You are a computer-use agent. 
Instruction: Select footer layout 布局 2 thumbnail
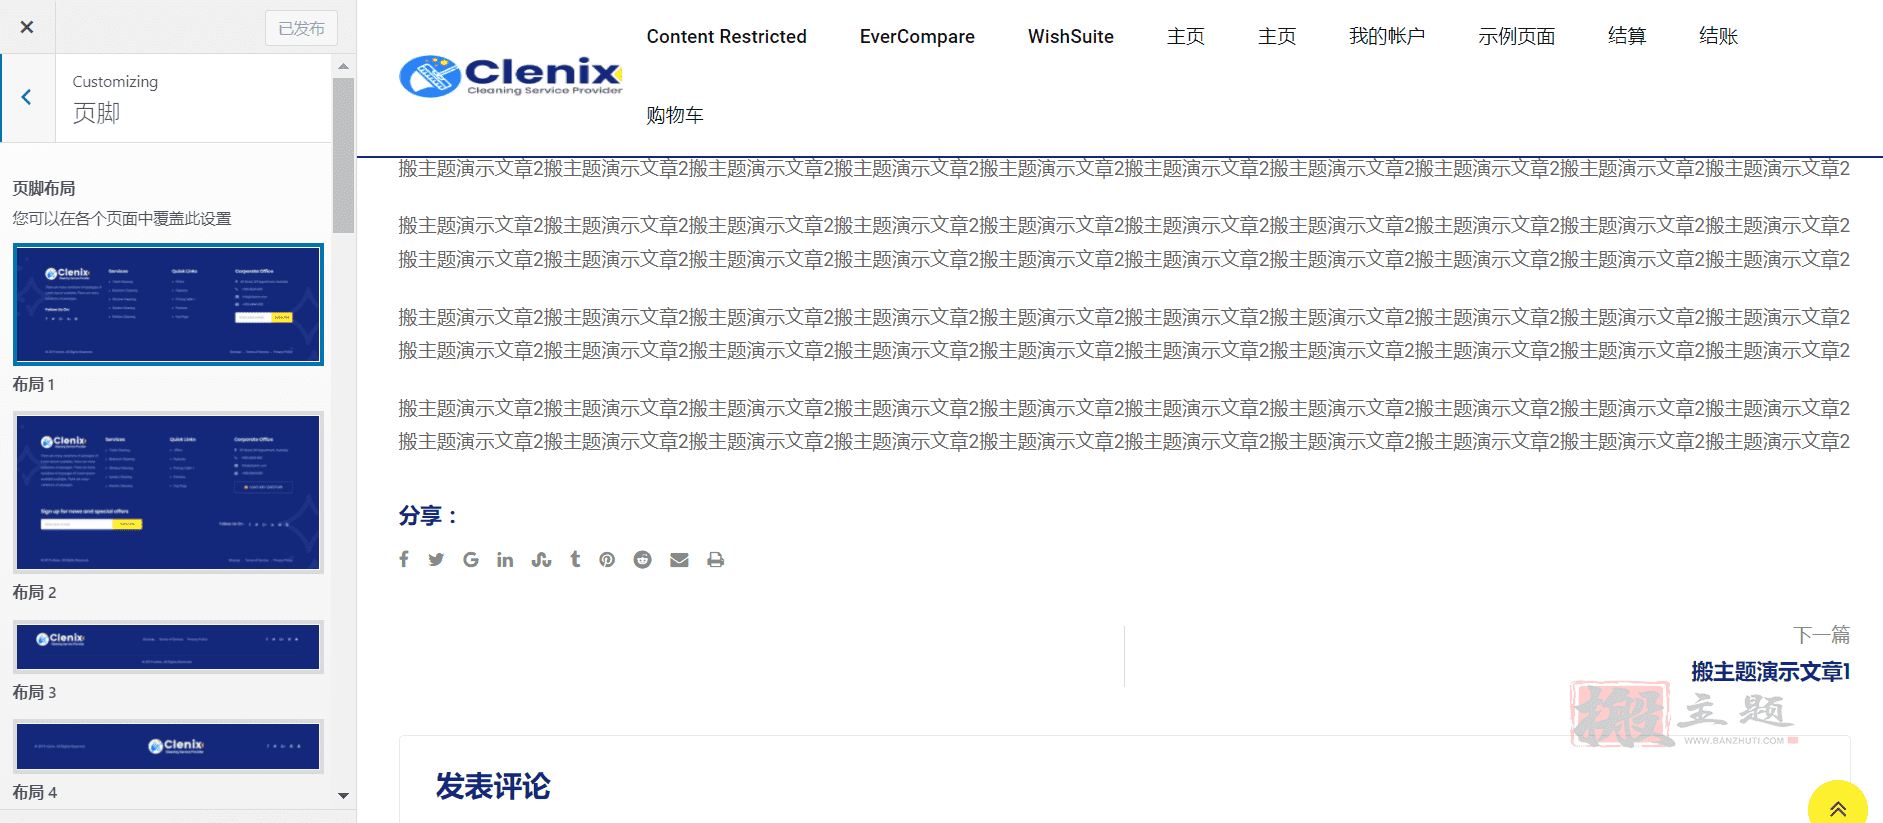[x=168, y=492]
